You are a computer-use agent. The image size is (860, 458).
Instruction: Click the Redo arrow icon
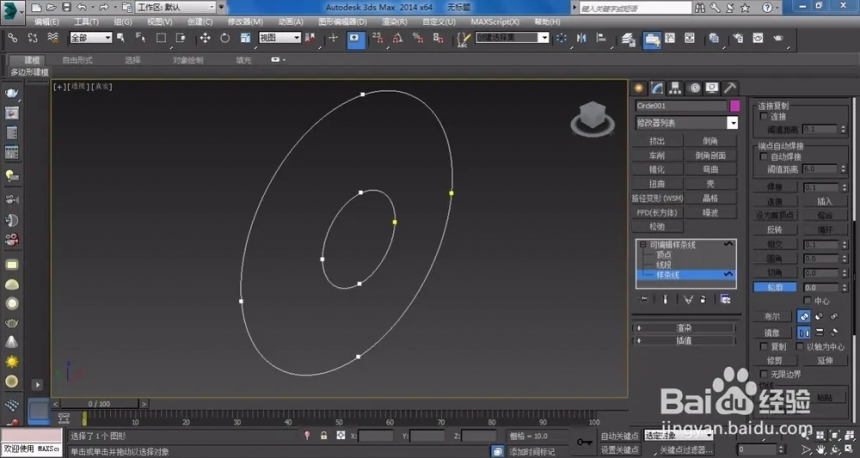[x=103, y=7]
